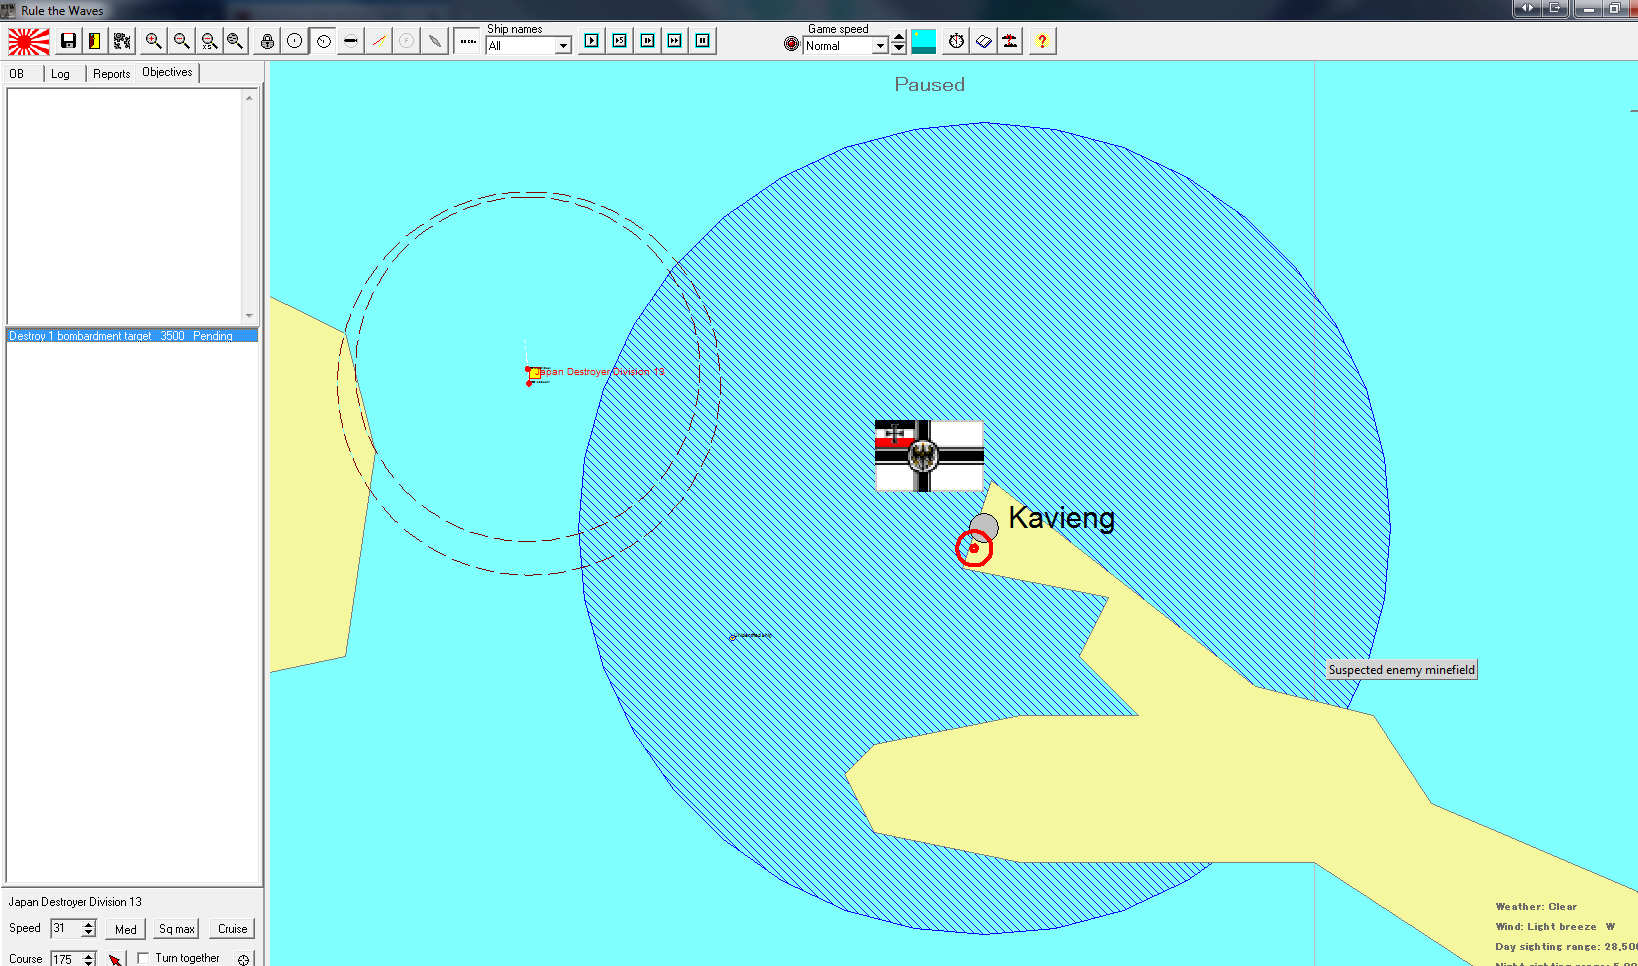Open the stopwatch time icon
1638x966 pixels.
(x=957, y=41)
